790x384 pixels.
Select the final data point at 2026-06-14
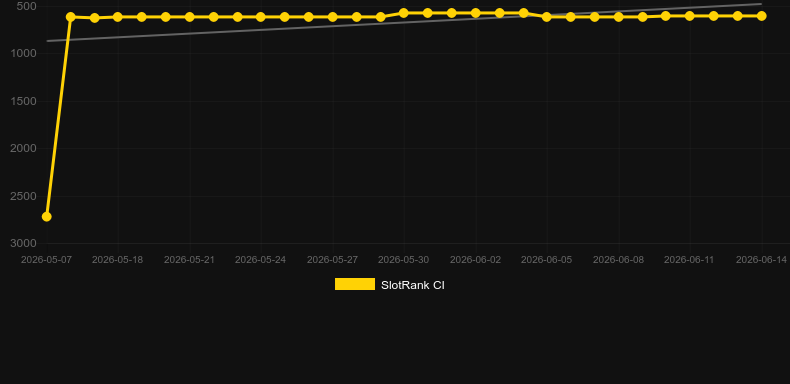[761, 16]
